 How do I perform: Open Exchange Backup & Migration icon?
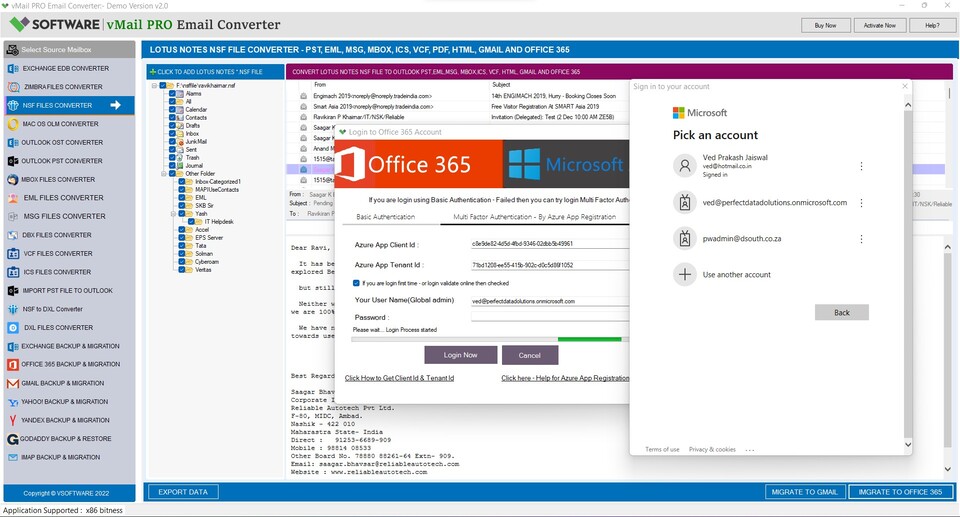13,346
